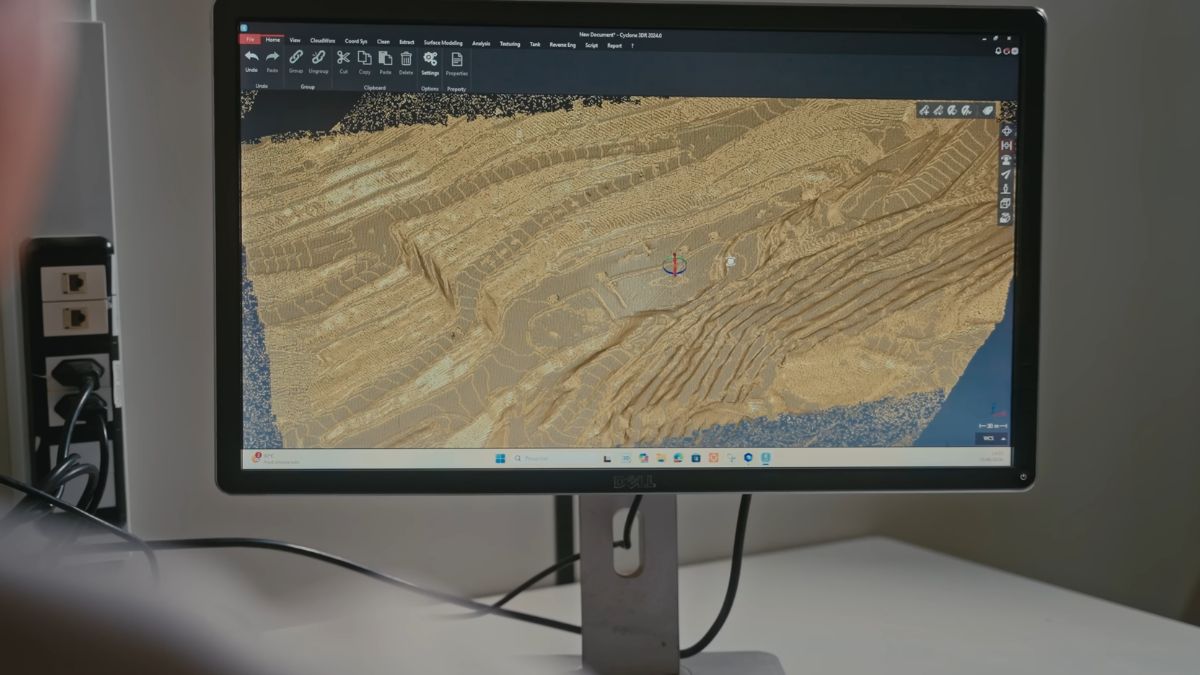Switch to the Analysis ribbon tab
The width and height of the screenshot is (1200, 675).
481,43
